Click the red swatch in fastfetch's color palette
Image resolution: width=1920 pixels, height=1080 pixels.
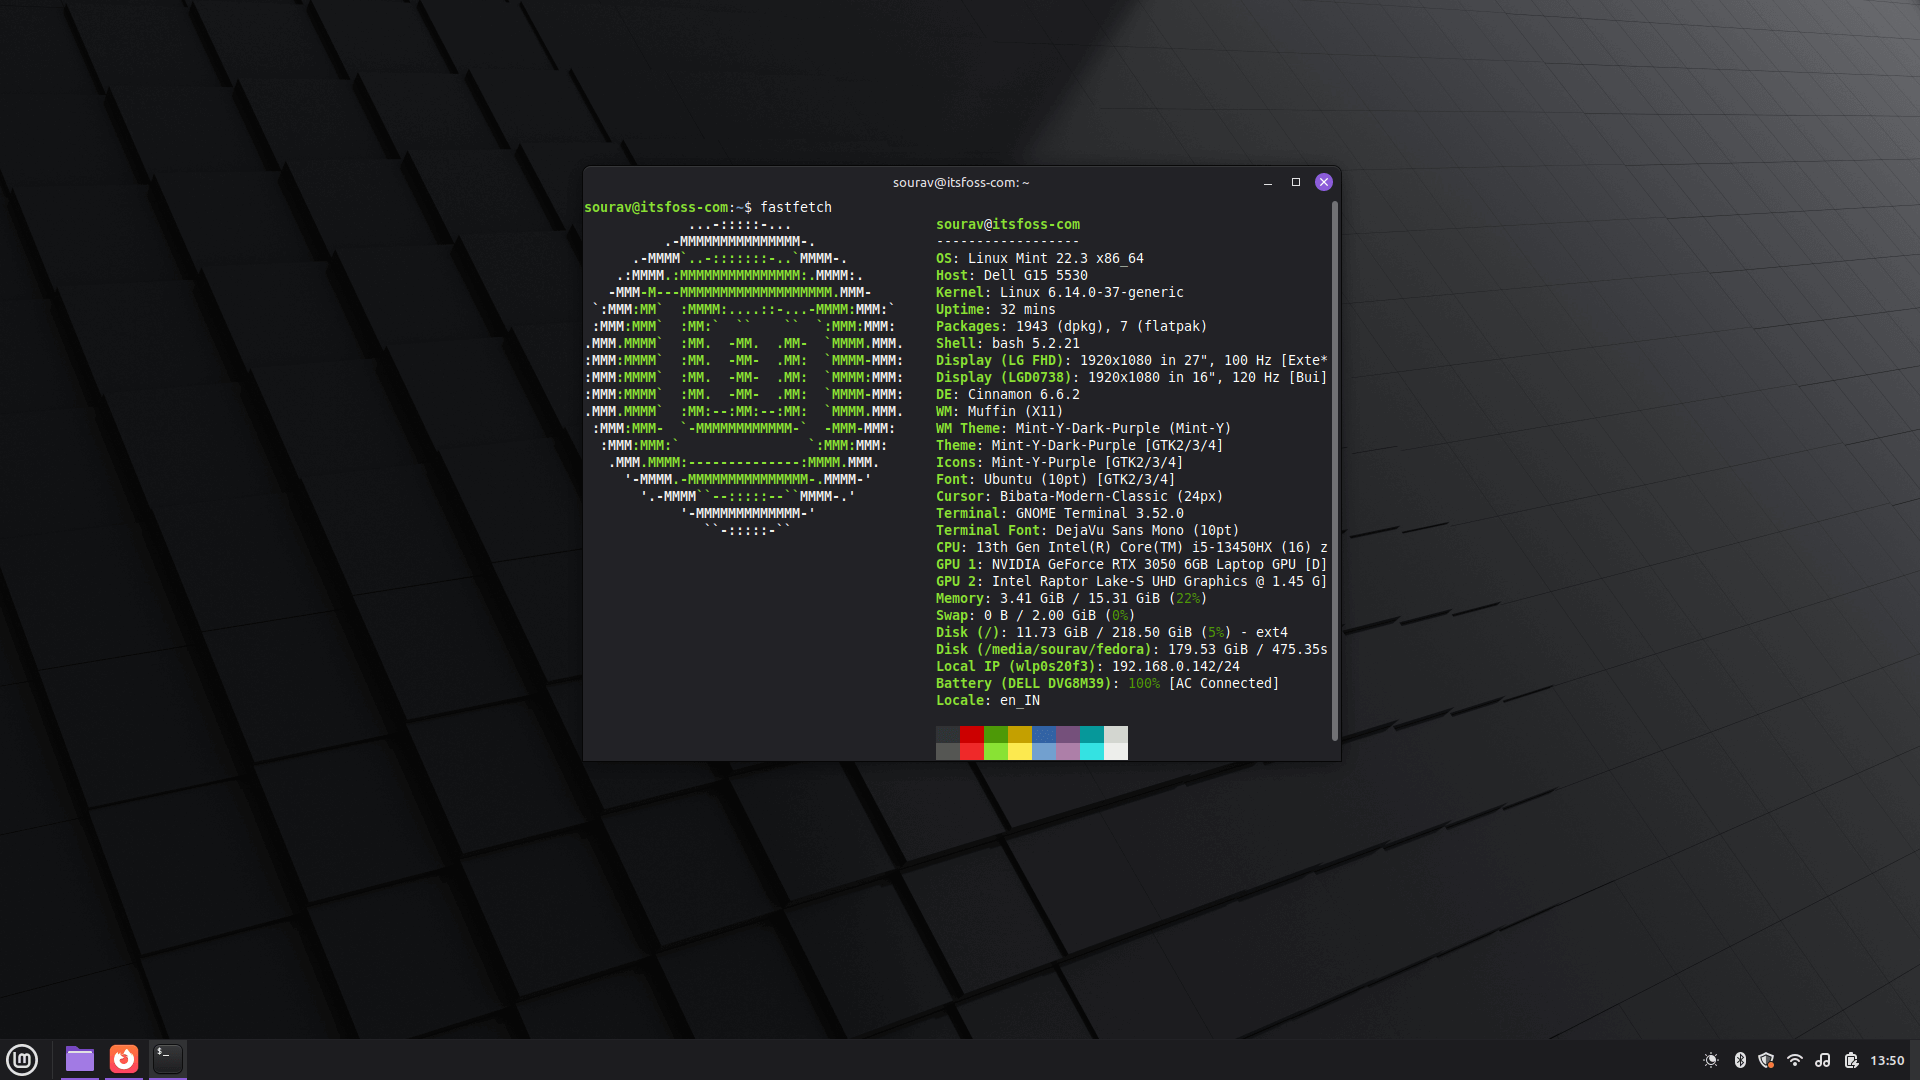pos(971,743)
